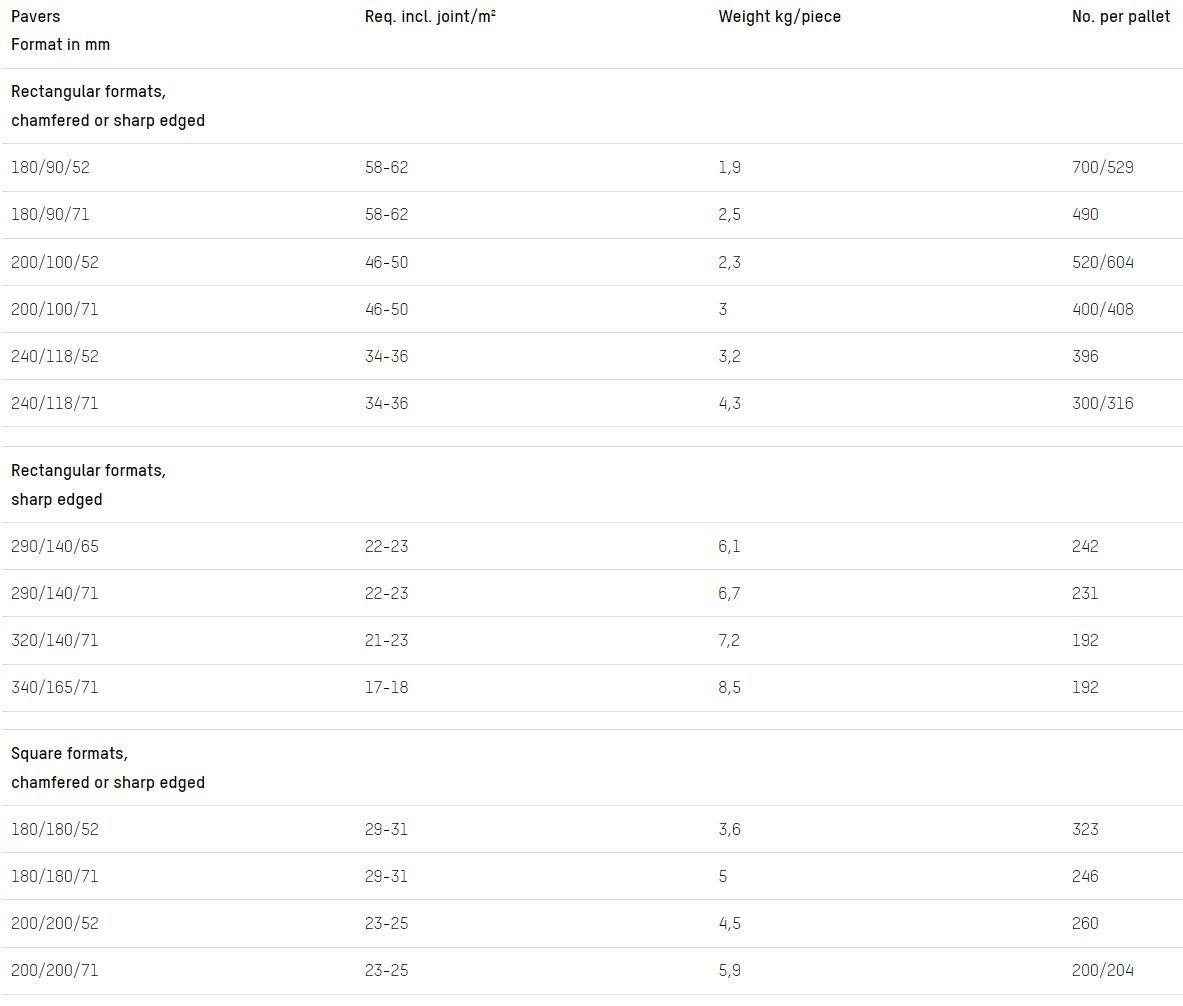Select the "Weight kg/piece" header text
Screen dimensions: 1183x1006
point(779,16)
